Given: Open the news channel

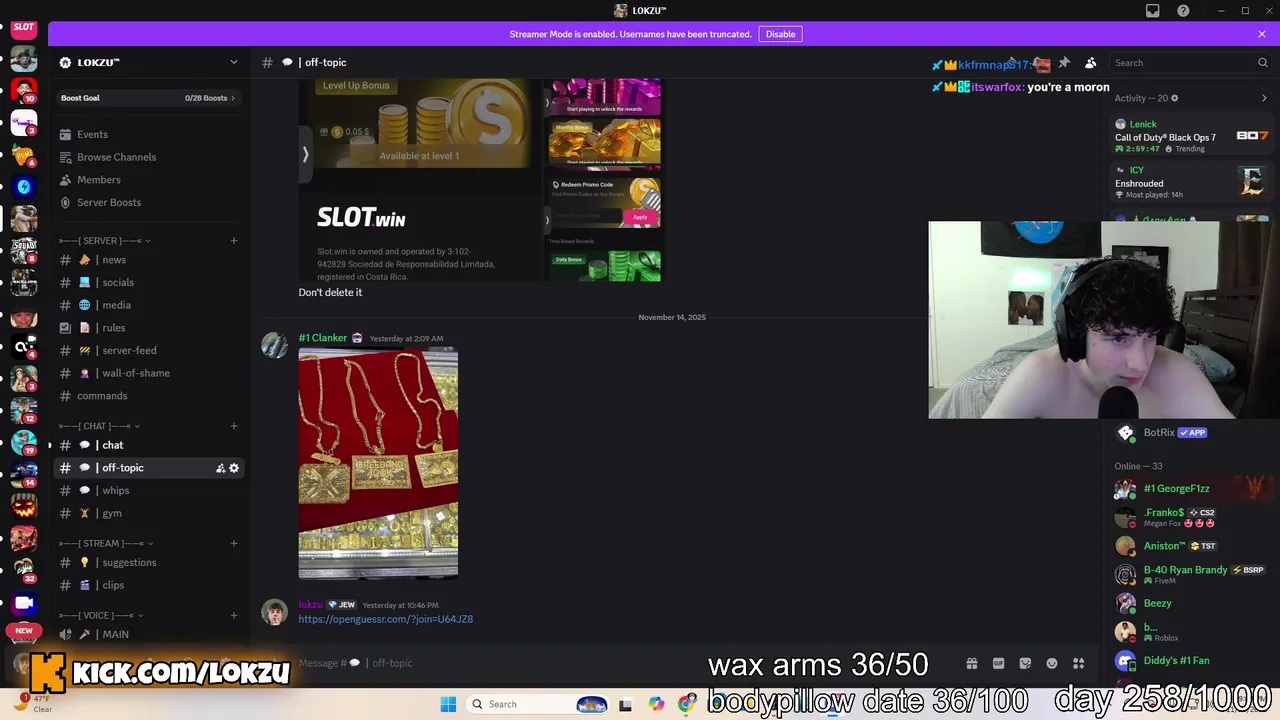Looking at the screenshot, I should pyautogui.click(x=148, y=260).
